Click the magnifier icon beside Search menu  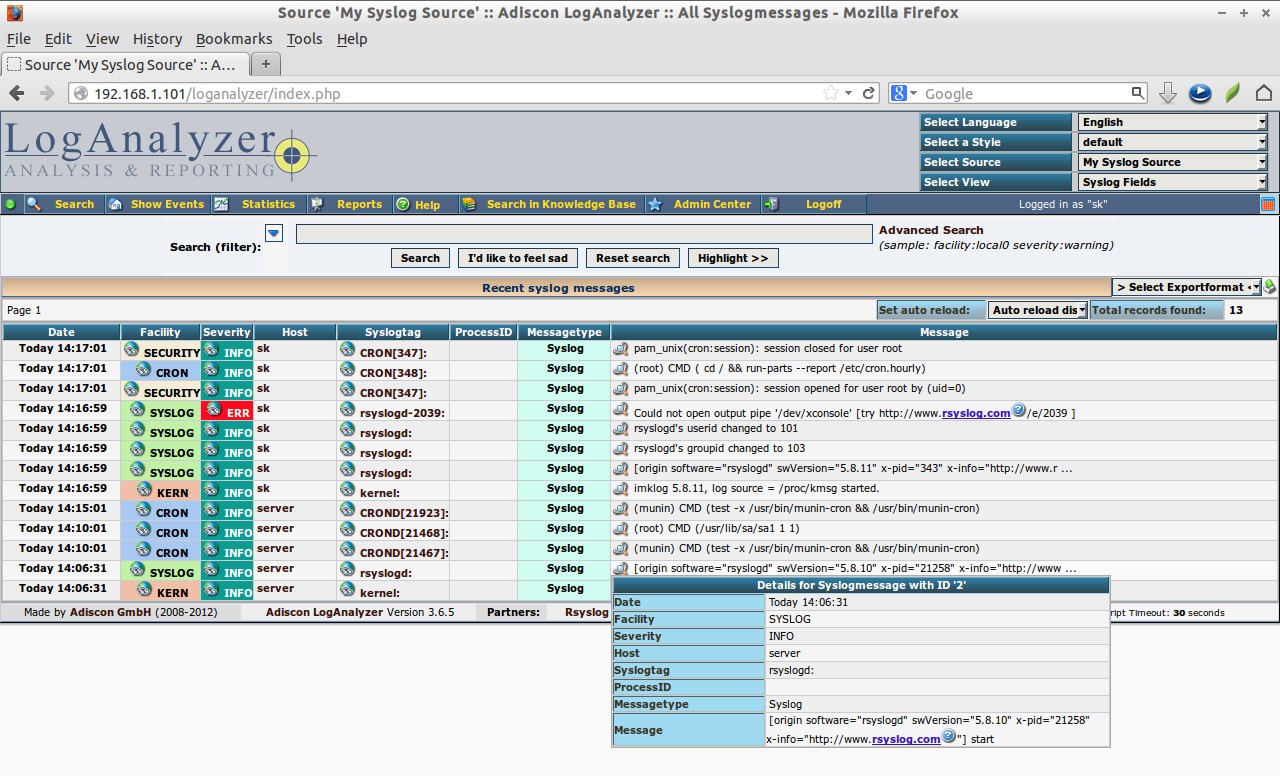click(x=34, y=204)
